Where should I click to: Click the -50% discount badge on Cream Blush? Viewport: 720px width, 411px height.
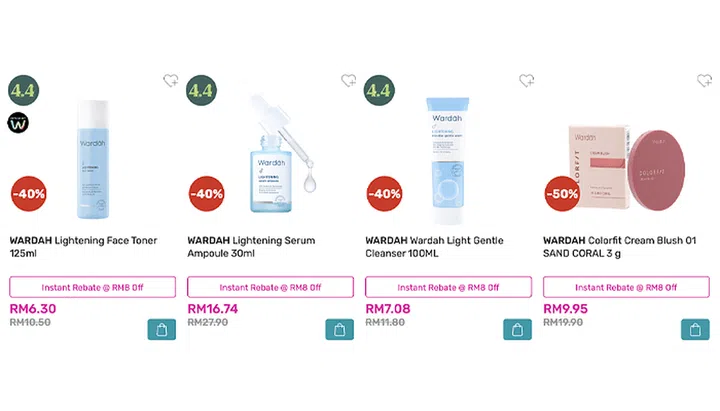[x=563, y=193]
